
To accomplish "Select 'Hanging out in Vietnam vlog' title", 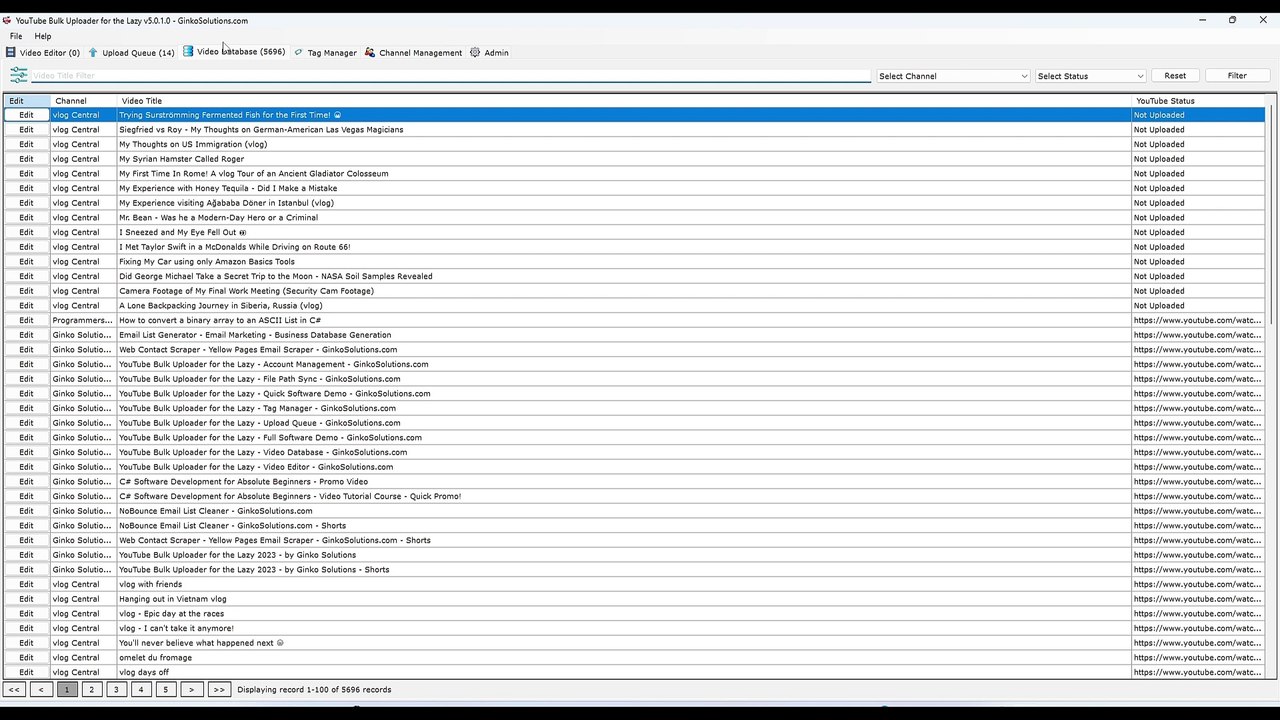I will (172, 599).
